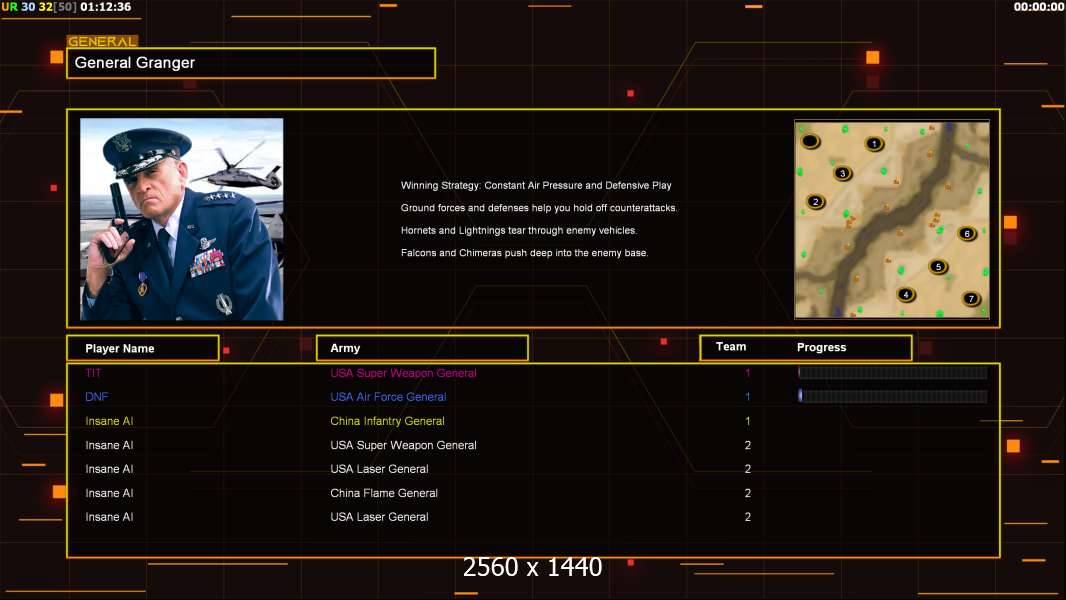1066x600 pixels.
Task: Click China Flame General army
Action: point(384,493)
